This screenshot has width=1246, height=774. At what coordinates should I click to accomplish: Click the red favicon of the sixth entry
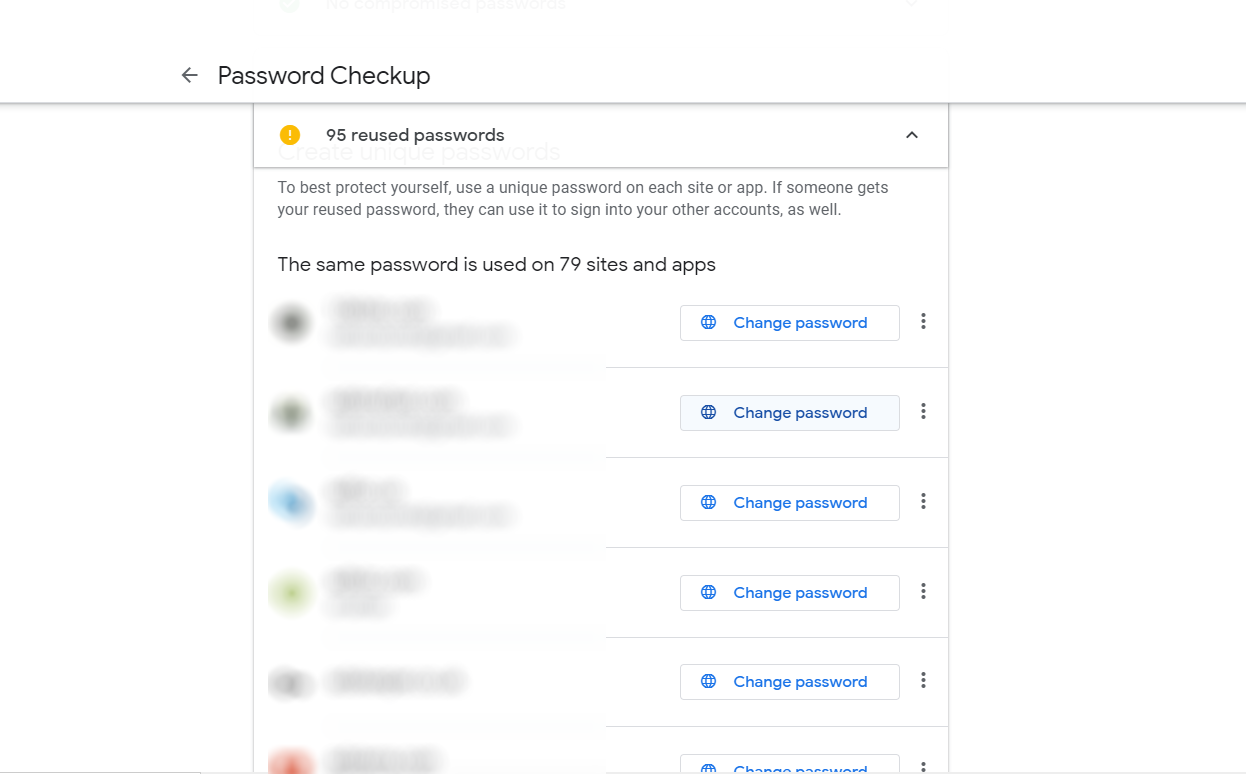coord(291,764)
